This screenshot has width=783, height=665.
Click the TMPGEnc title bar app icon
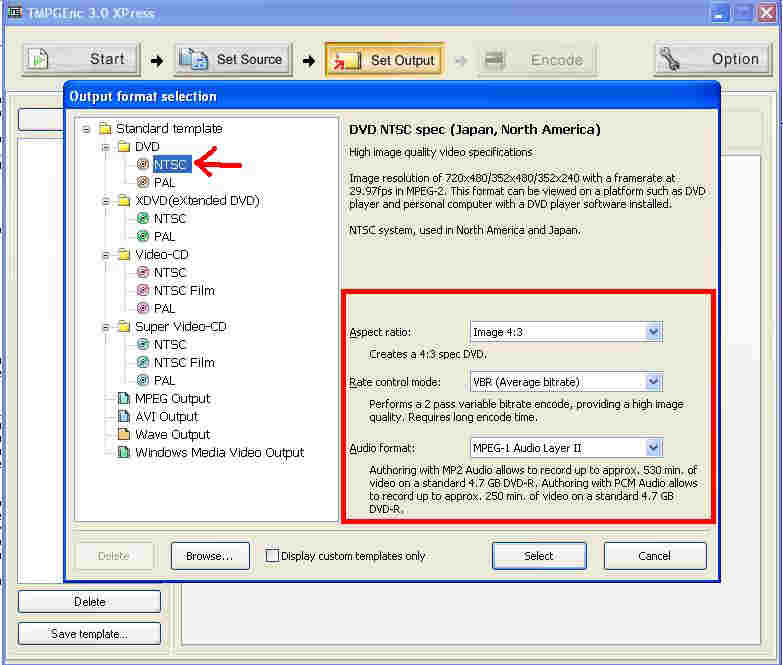15,12
